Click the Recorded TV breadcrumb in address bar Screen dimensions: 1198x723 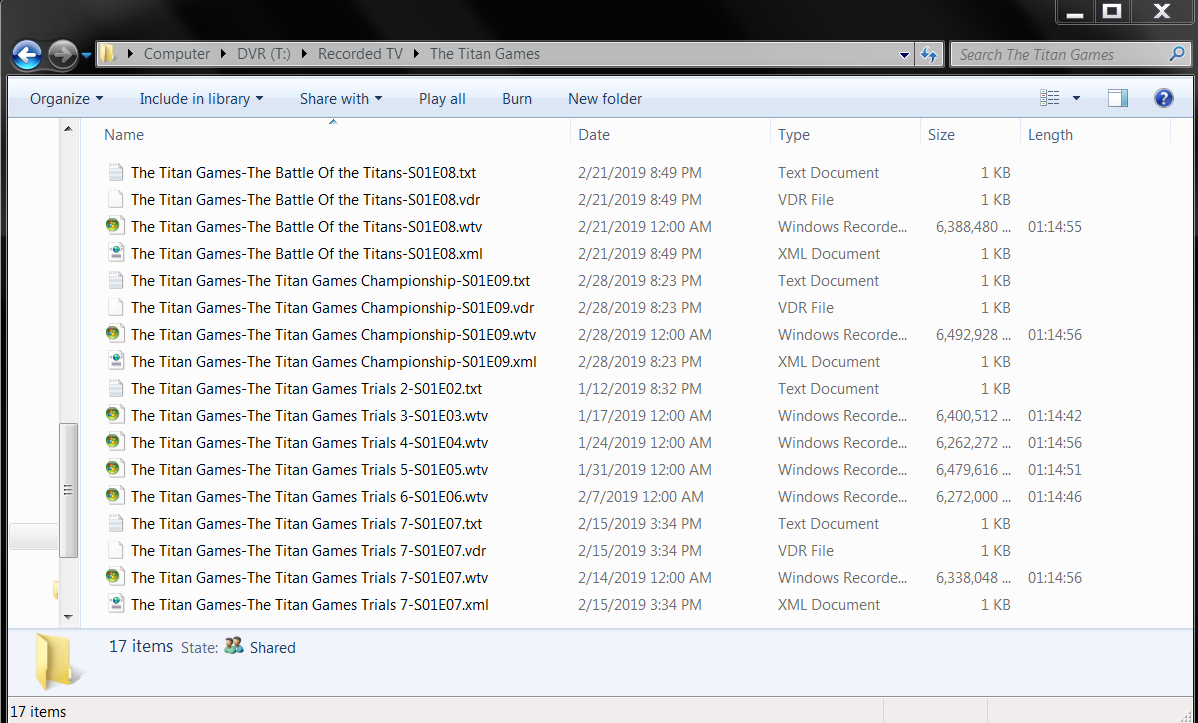pos(360,54)
